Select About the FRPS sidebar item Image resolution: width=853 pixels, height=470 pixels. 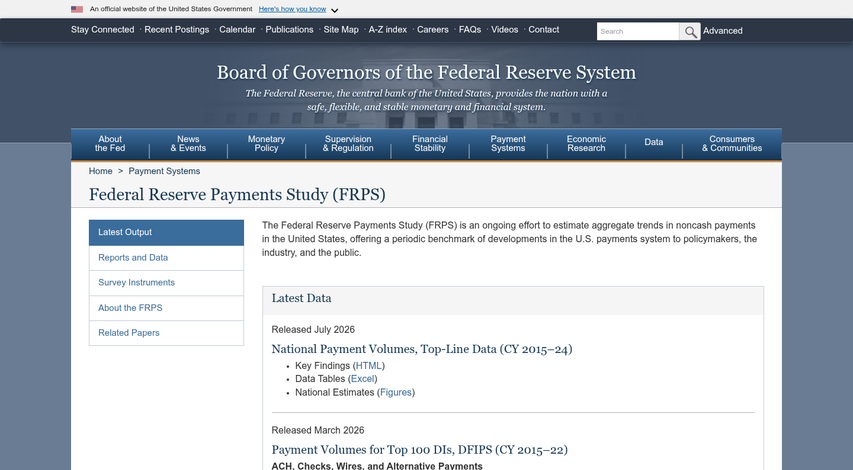coord(166,308)
